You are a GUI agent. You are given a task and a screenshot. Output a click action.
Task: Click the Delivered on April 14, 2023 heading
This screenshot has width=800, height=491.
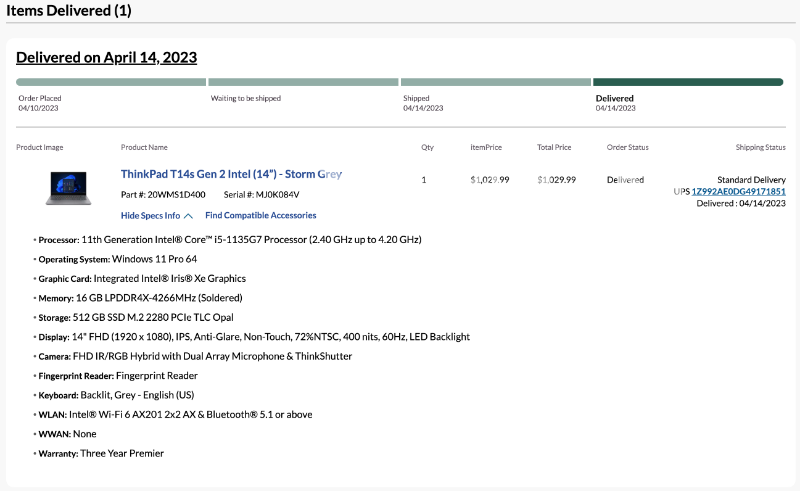[106, 57]
